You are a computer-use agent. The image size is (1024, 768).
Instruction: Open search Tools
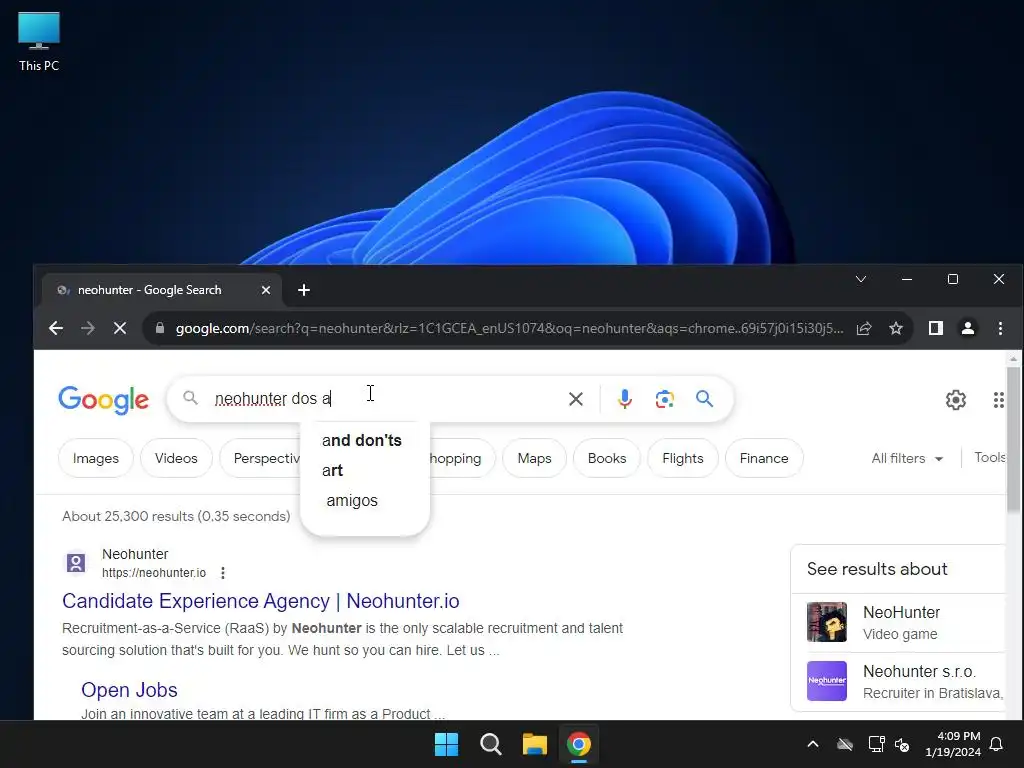(989, 458)
